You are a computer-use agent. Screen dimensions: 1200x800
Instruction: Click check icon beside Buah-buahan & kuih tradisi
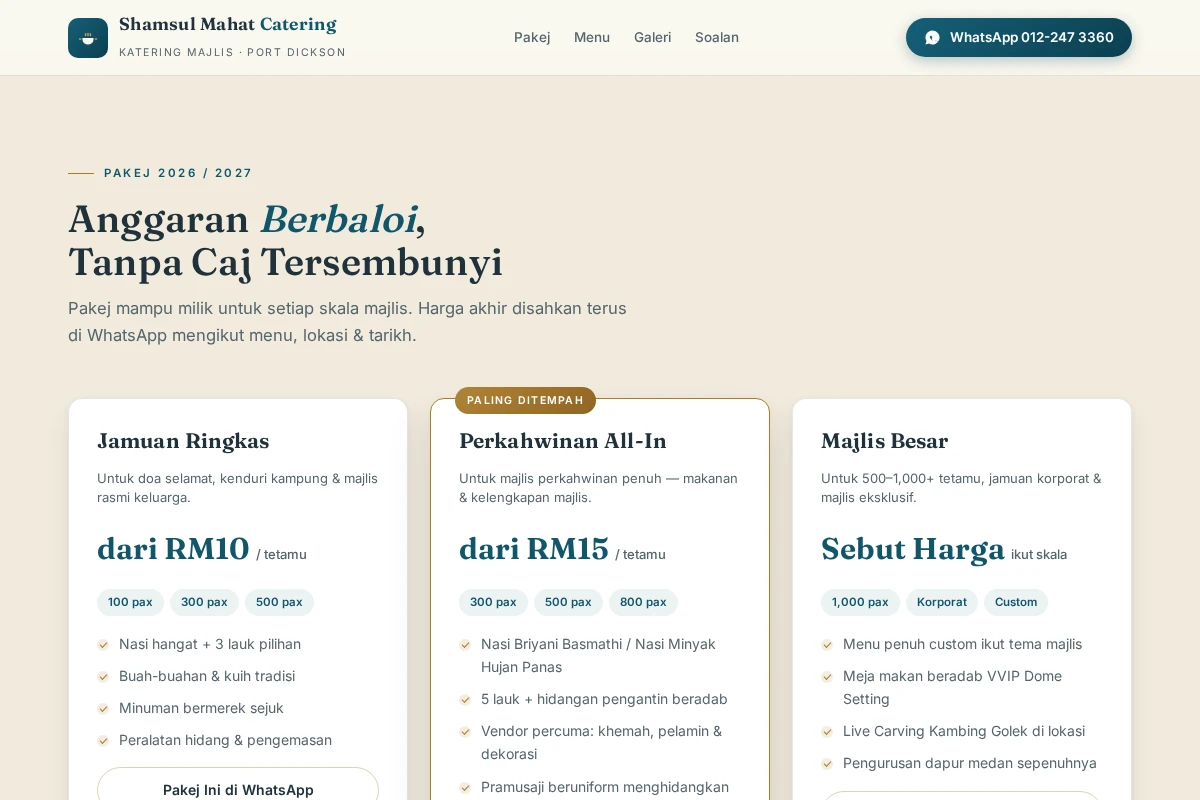[103, 677]
